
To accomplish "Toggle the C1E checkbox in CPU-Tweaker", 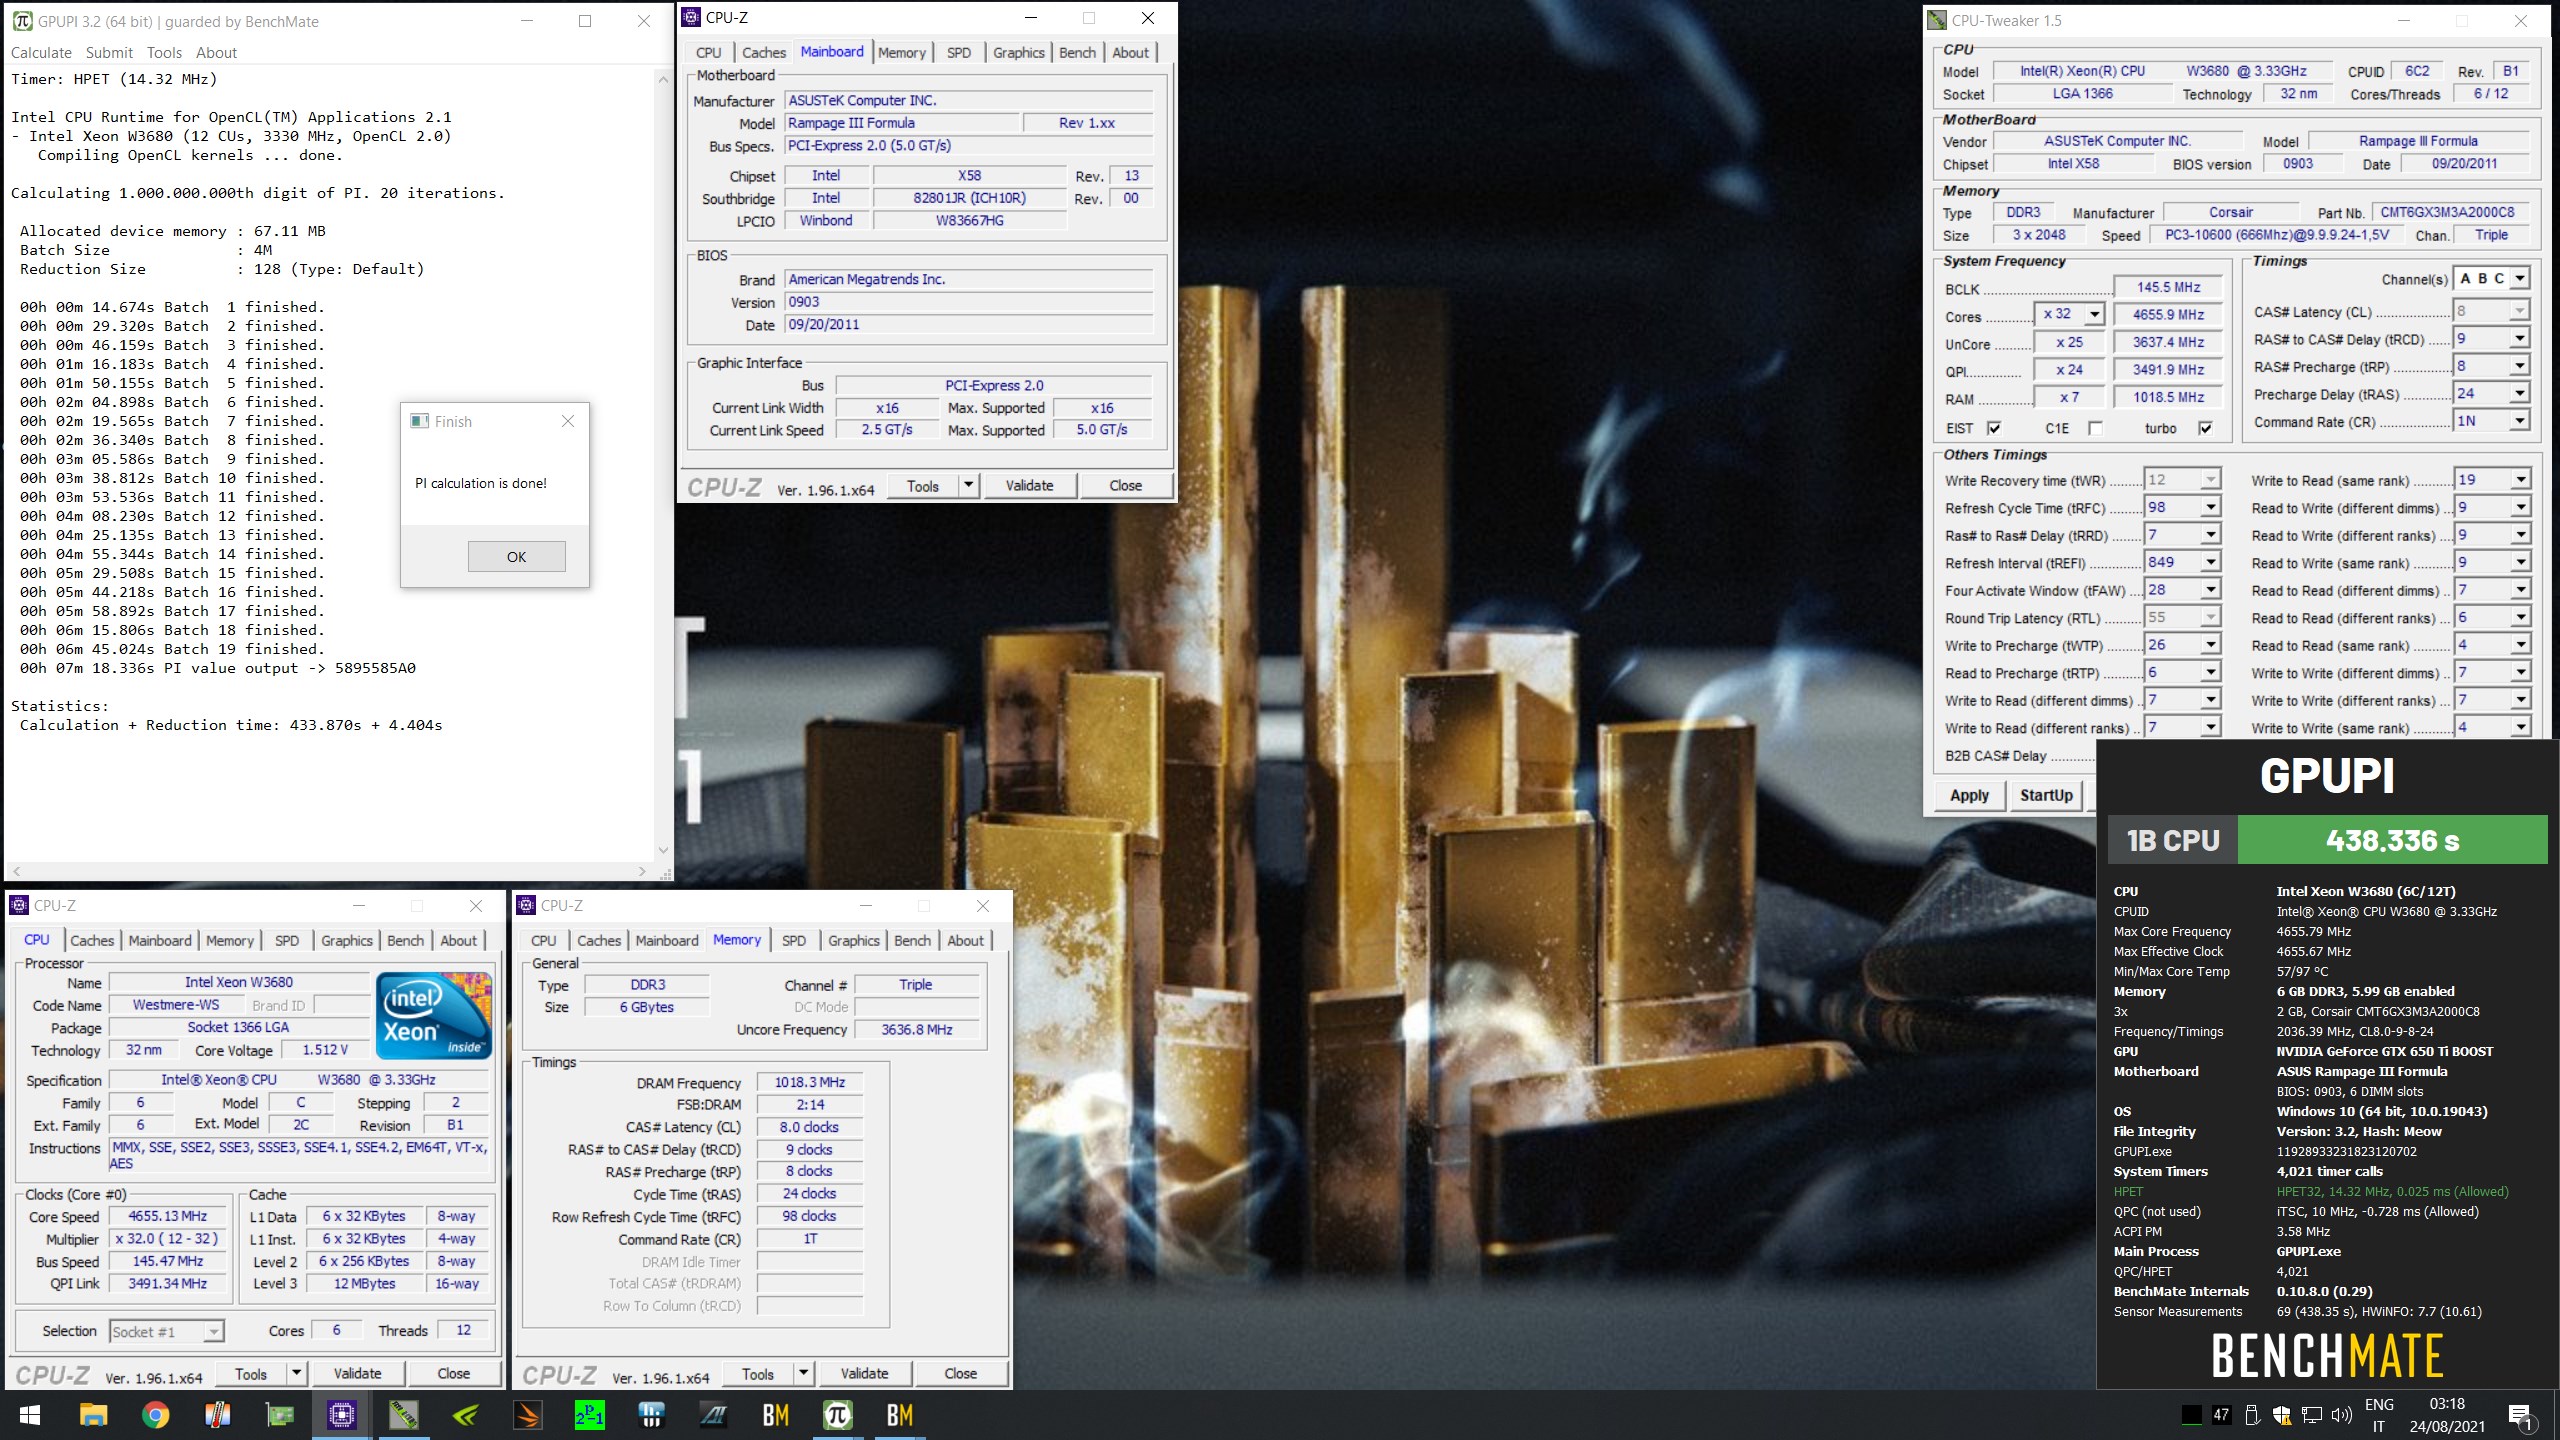I will coord(2095,428).
